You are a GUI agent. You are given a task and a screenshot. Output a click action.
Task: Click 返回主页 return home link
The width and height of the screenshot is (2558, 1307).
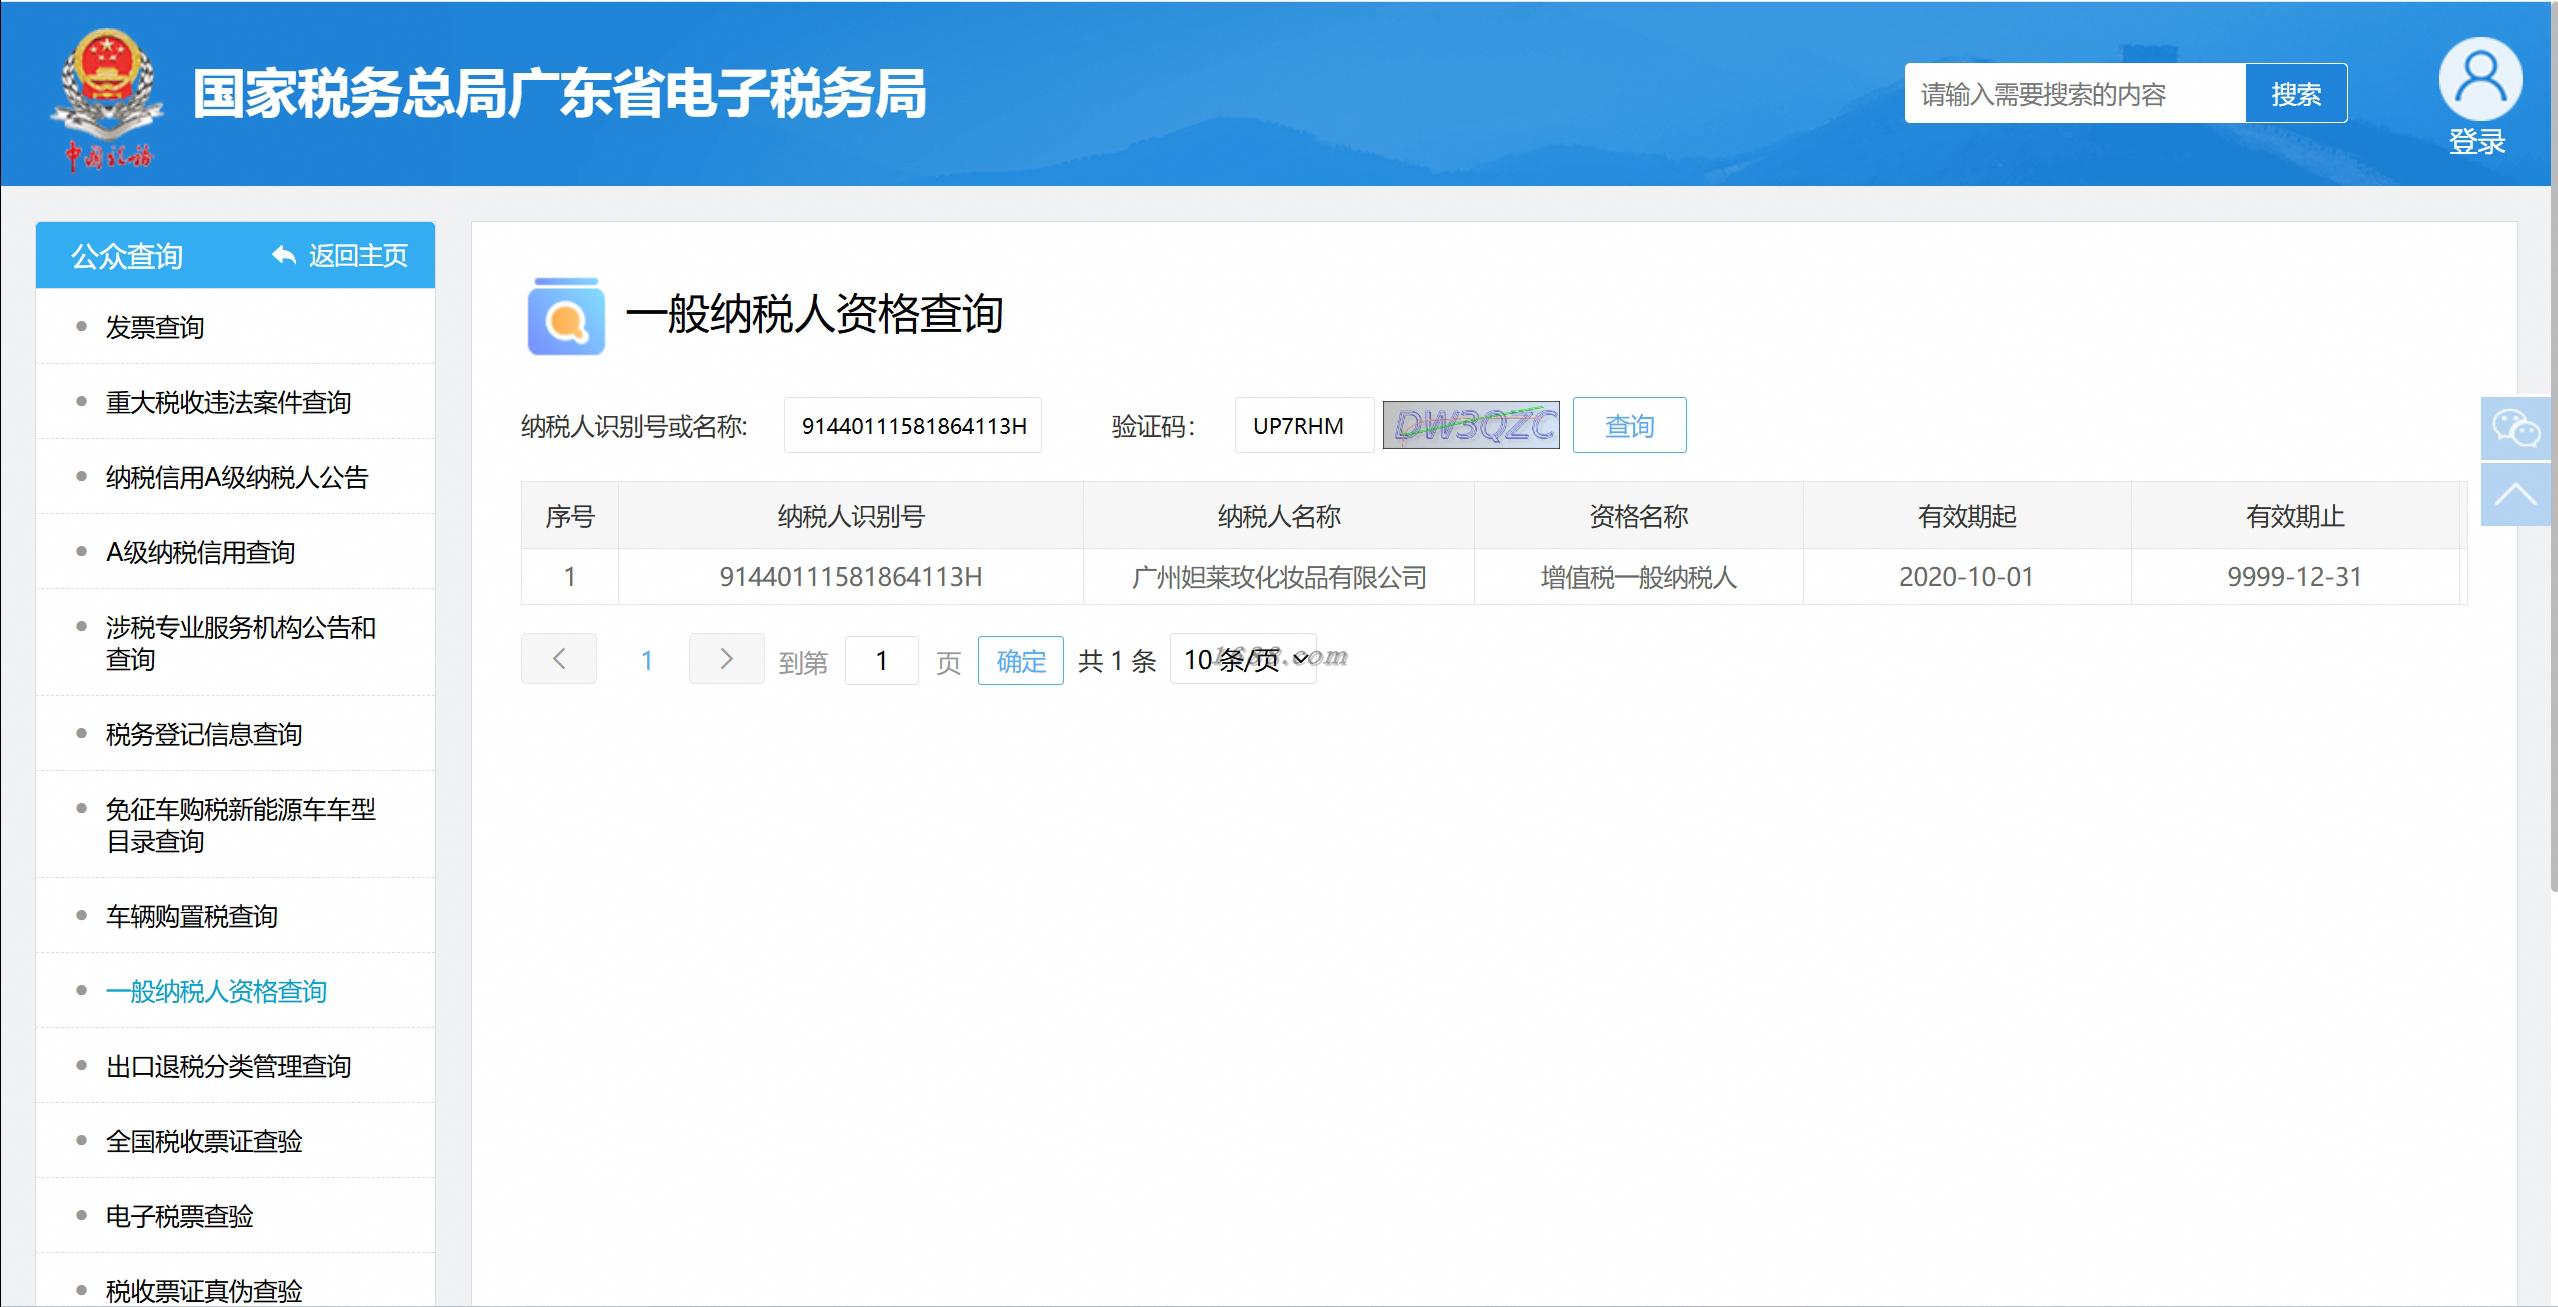tap(340, 256)
